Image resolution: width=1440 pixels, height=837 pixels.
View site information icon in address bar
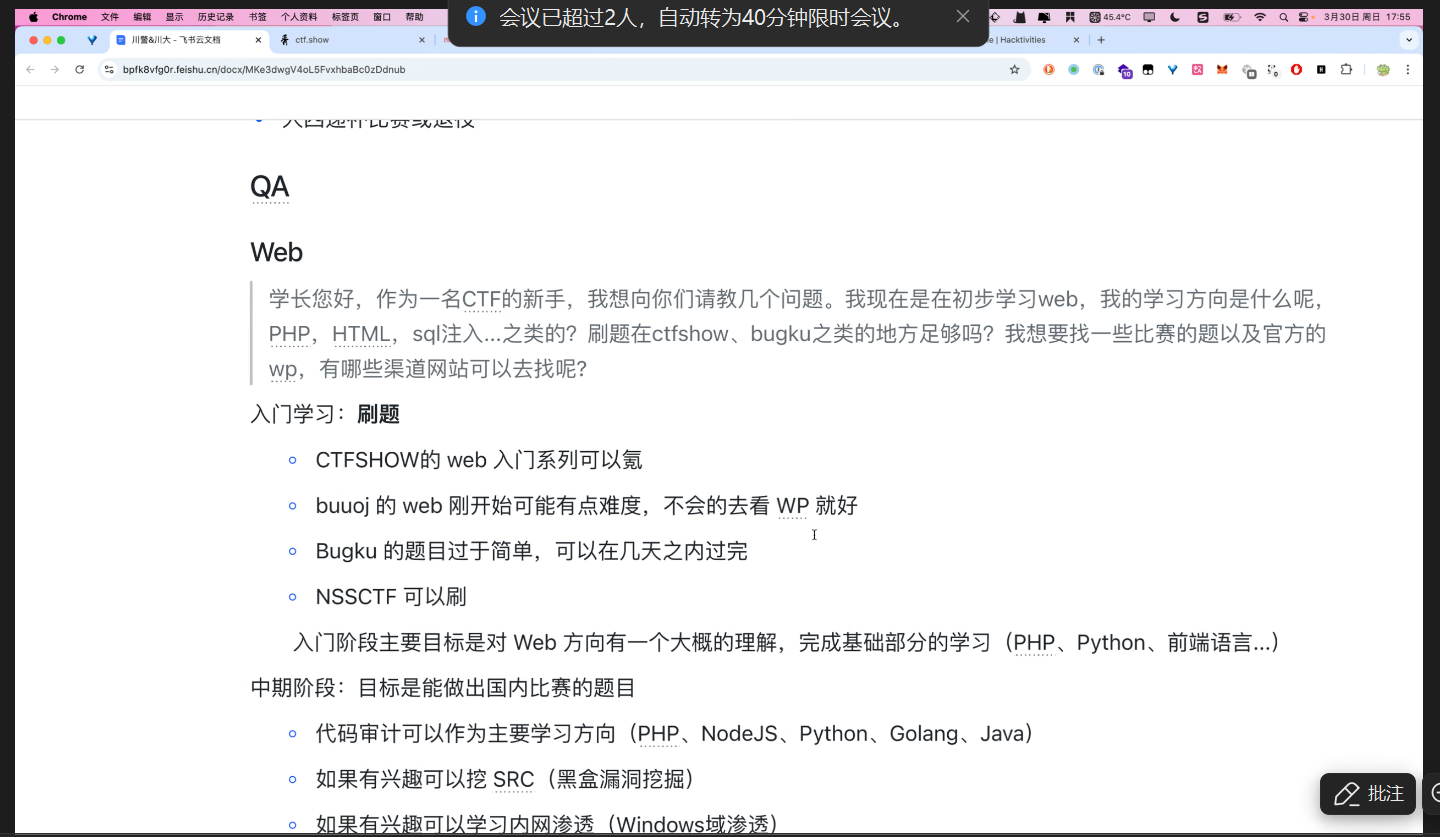(x=109, y=70)
